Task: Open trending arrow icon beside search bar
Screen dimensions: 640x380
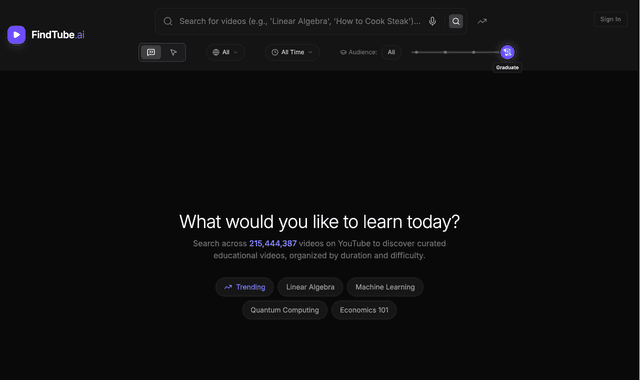Action: [x=482, y=21]
